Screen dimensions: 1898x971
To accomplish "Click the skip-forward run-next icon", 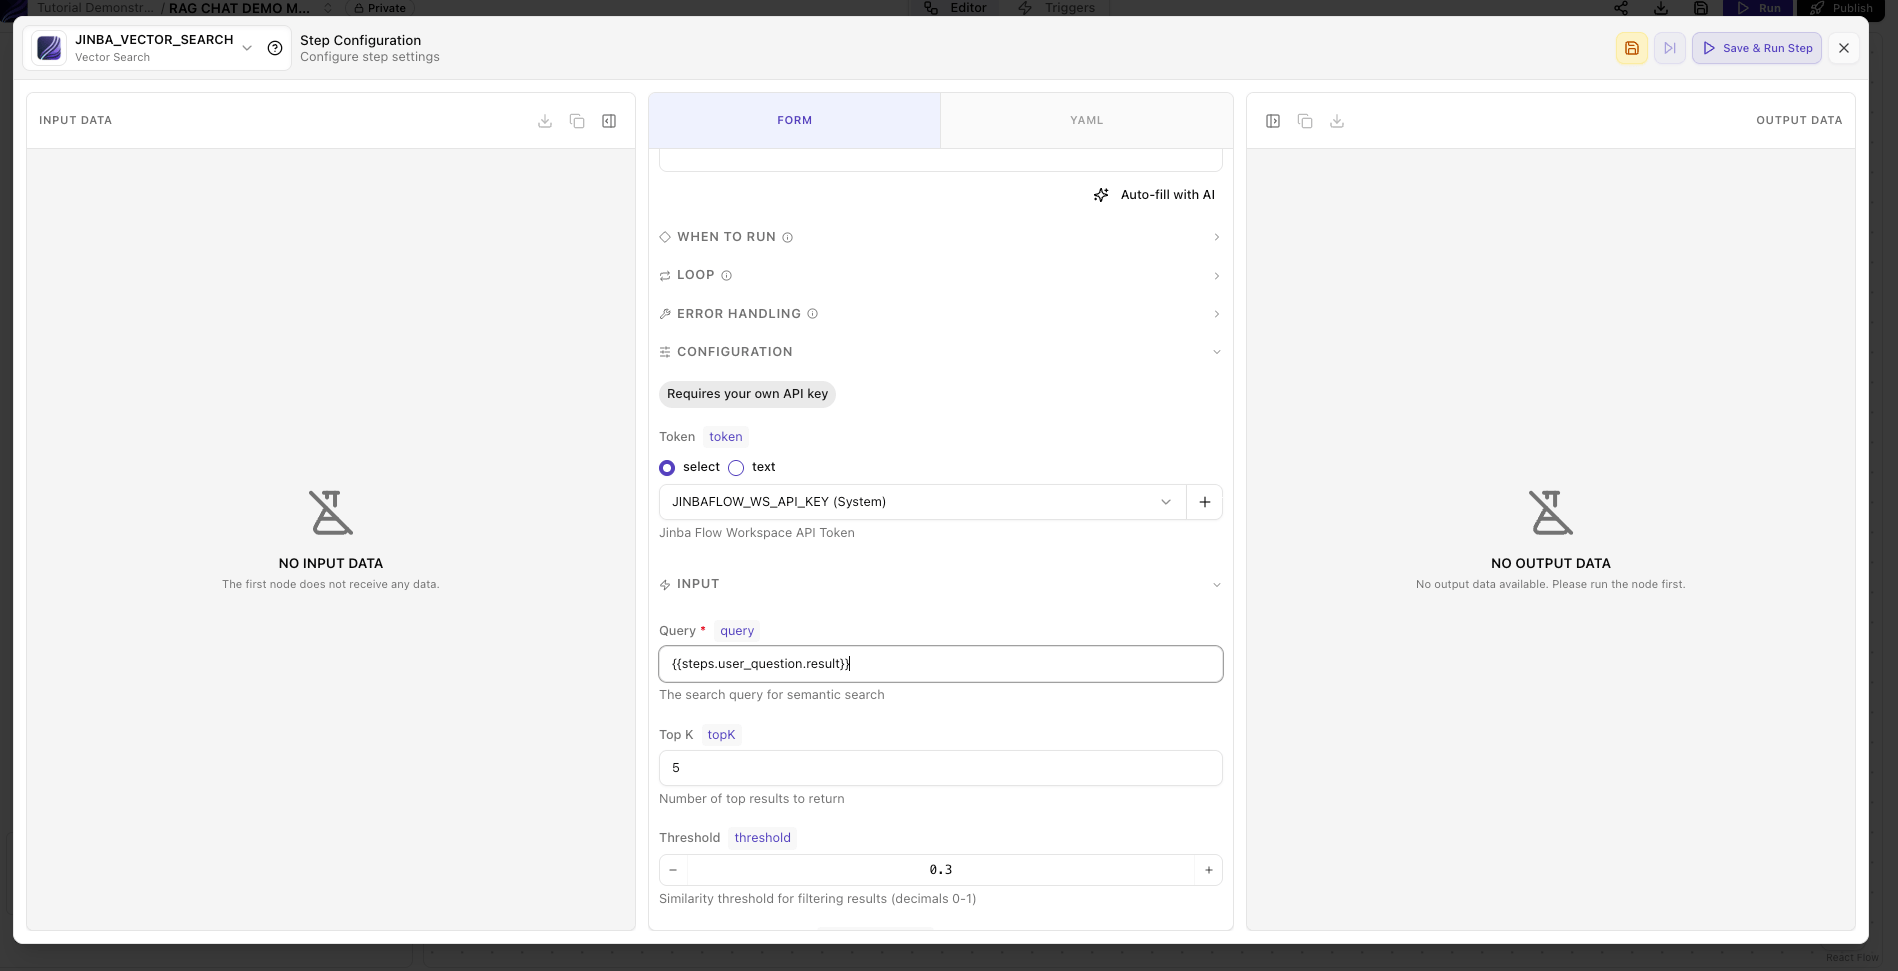I will (x=1670, y=48).
